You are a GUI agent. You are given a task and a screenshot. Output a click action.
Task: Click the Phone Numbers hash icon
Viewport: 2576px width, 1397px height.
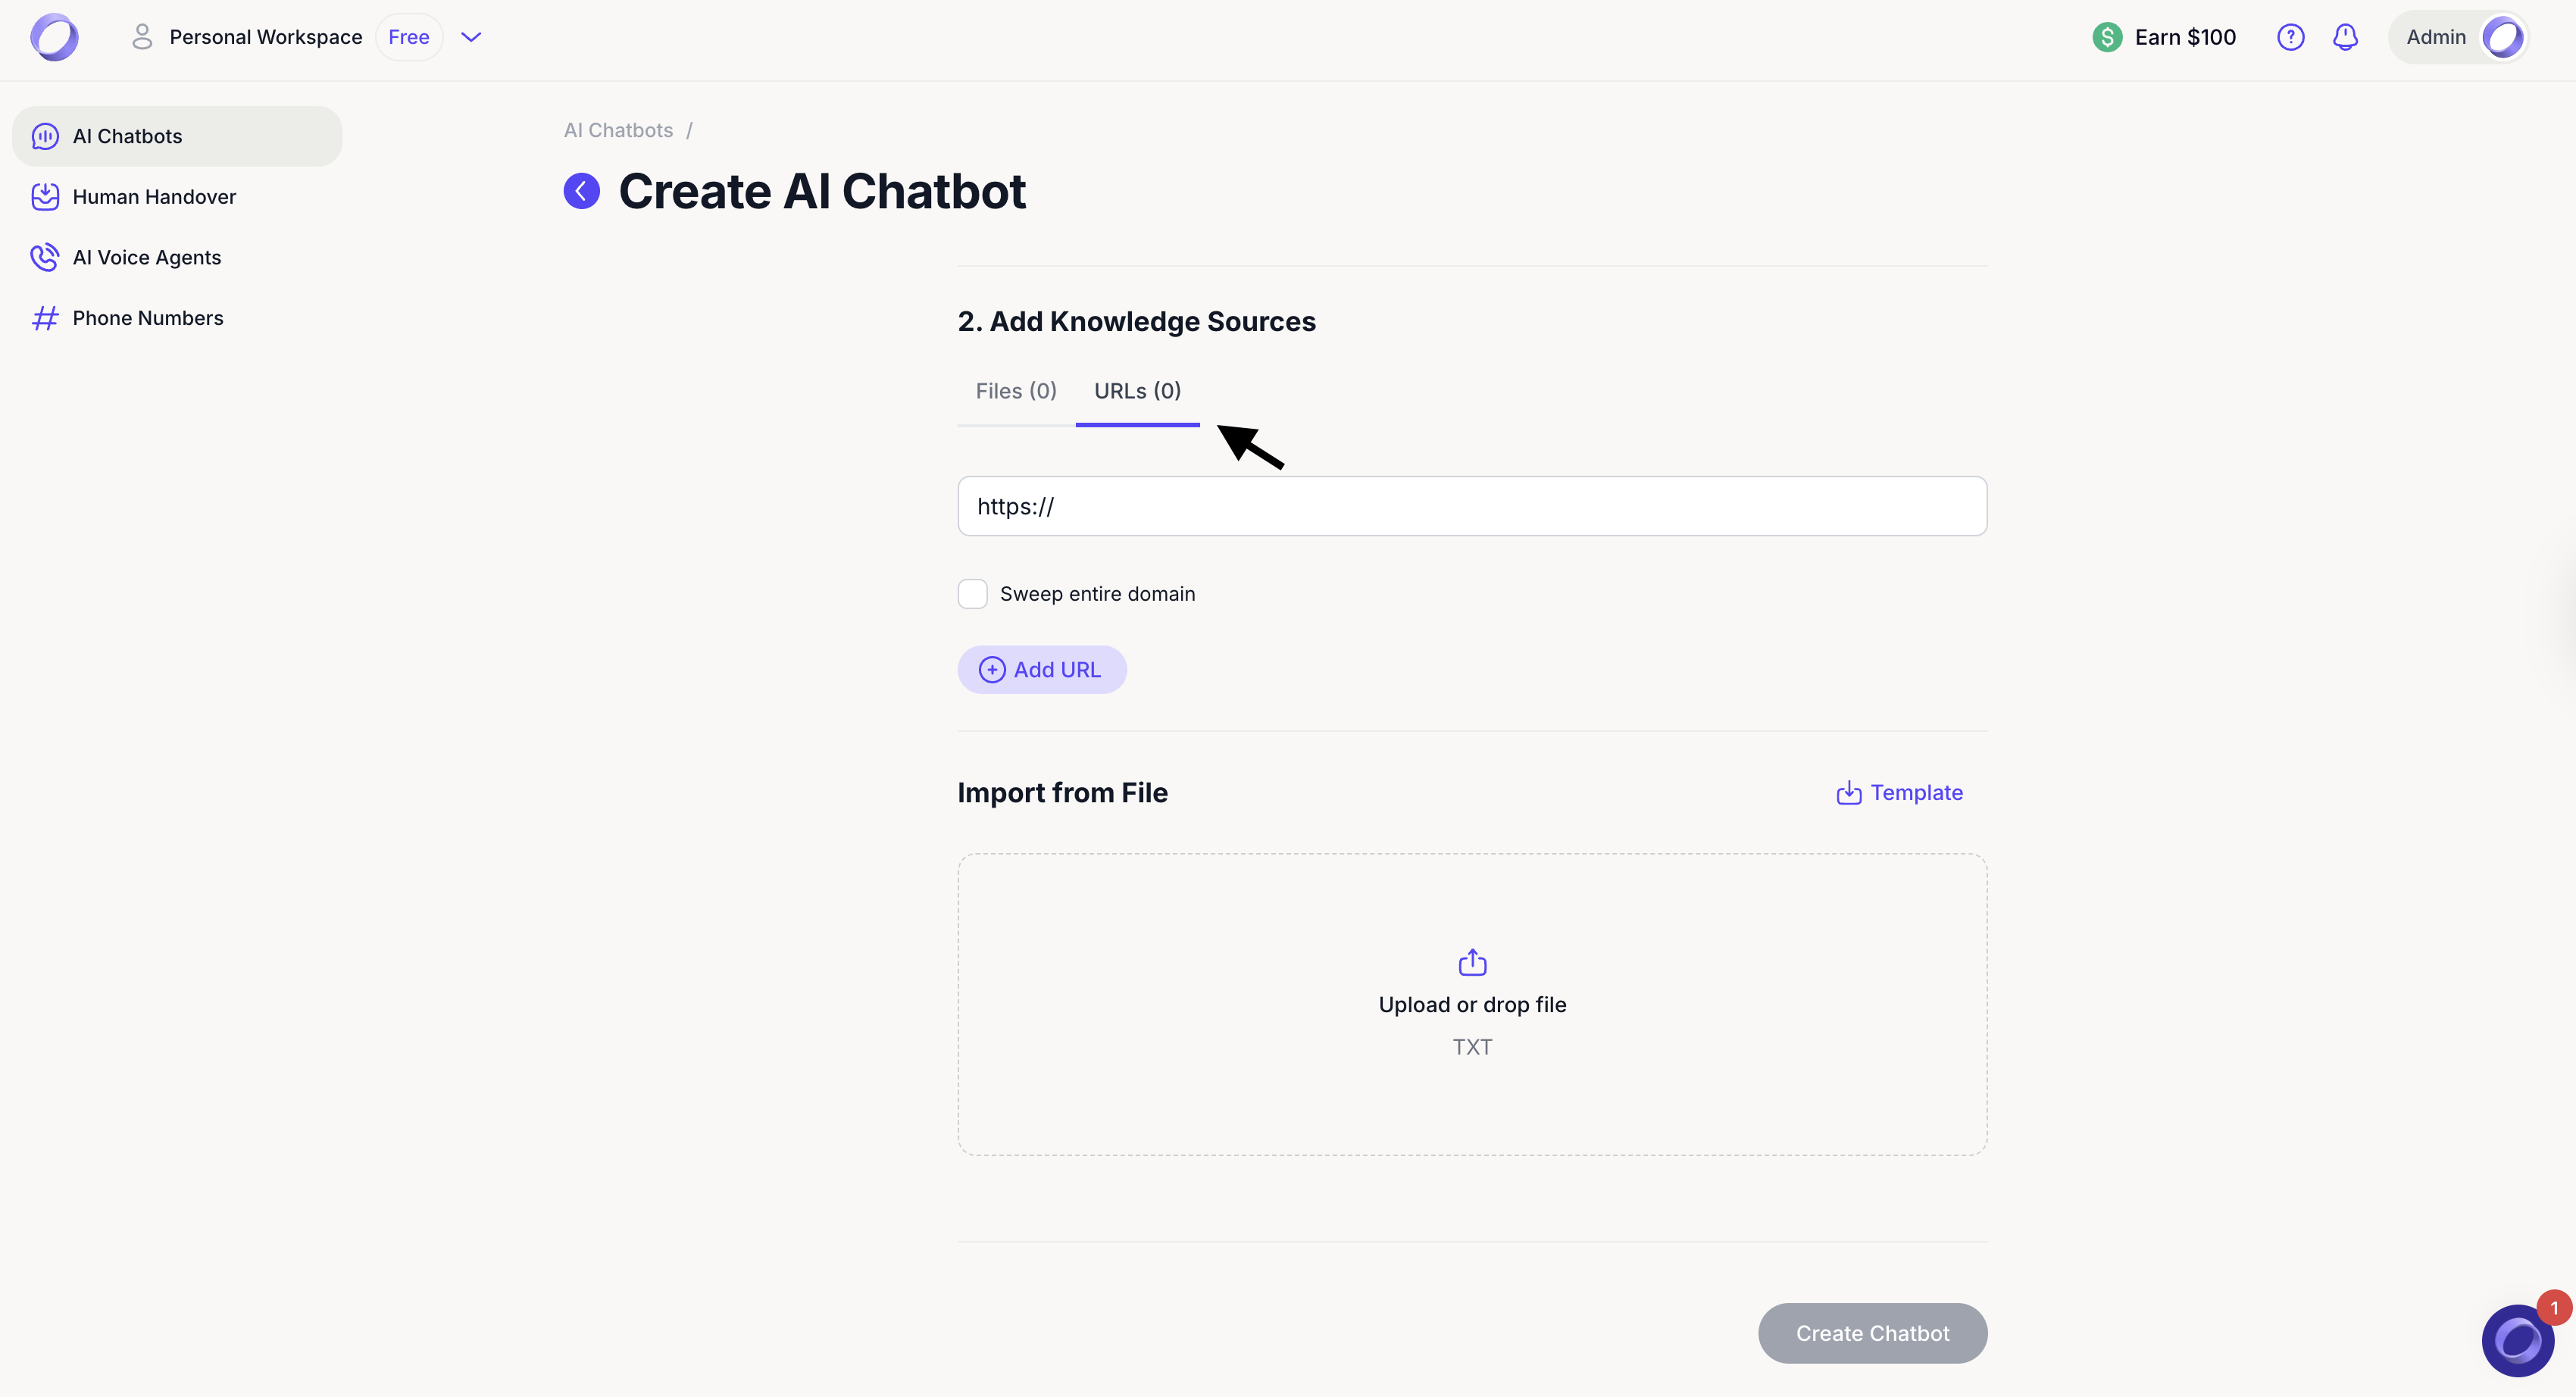coord(44,318)
